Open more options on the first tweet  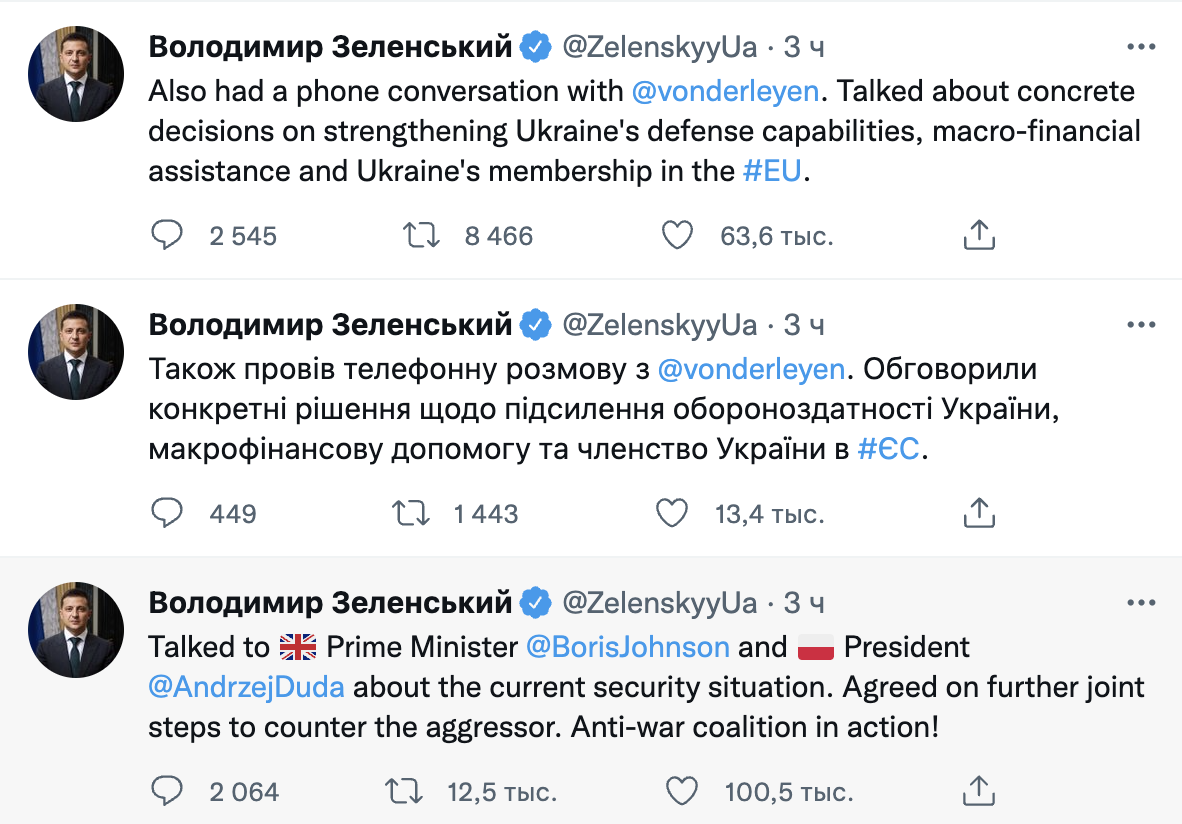click(1141, 47)
